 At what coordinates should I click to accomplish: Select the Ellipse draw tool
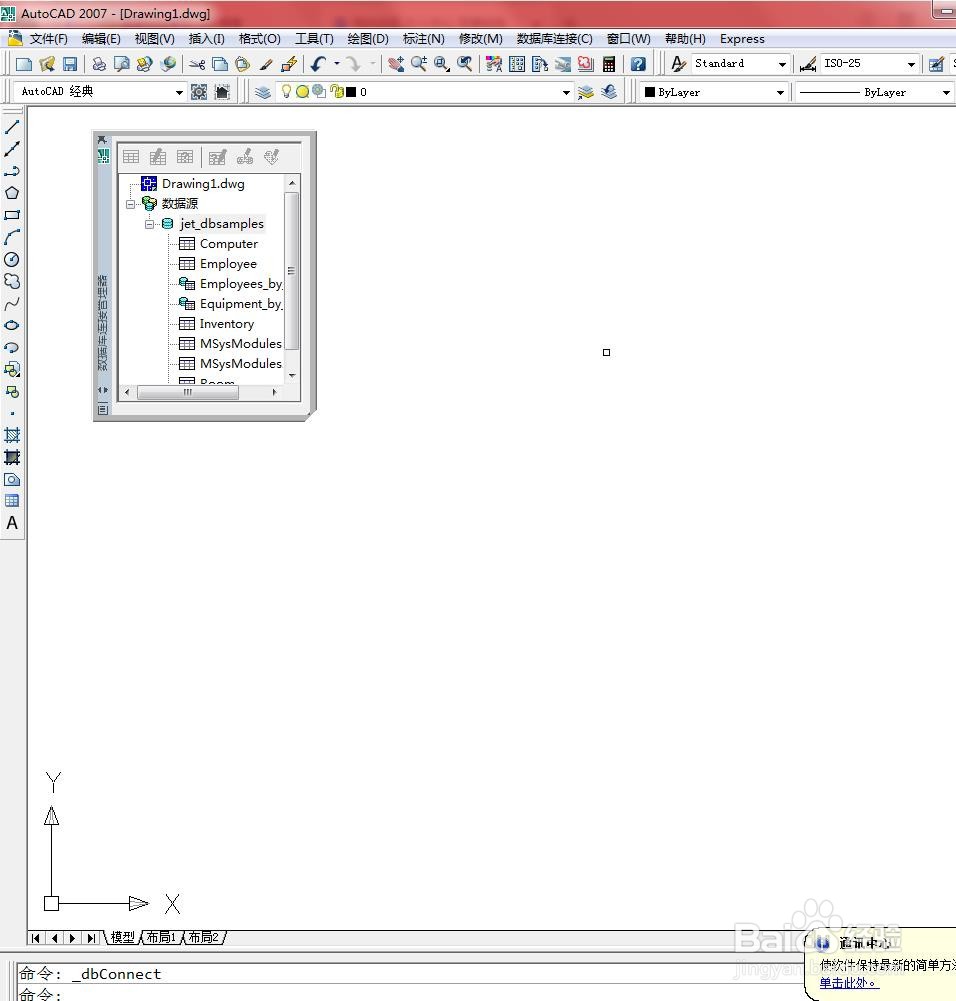pos(12,325)
